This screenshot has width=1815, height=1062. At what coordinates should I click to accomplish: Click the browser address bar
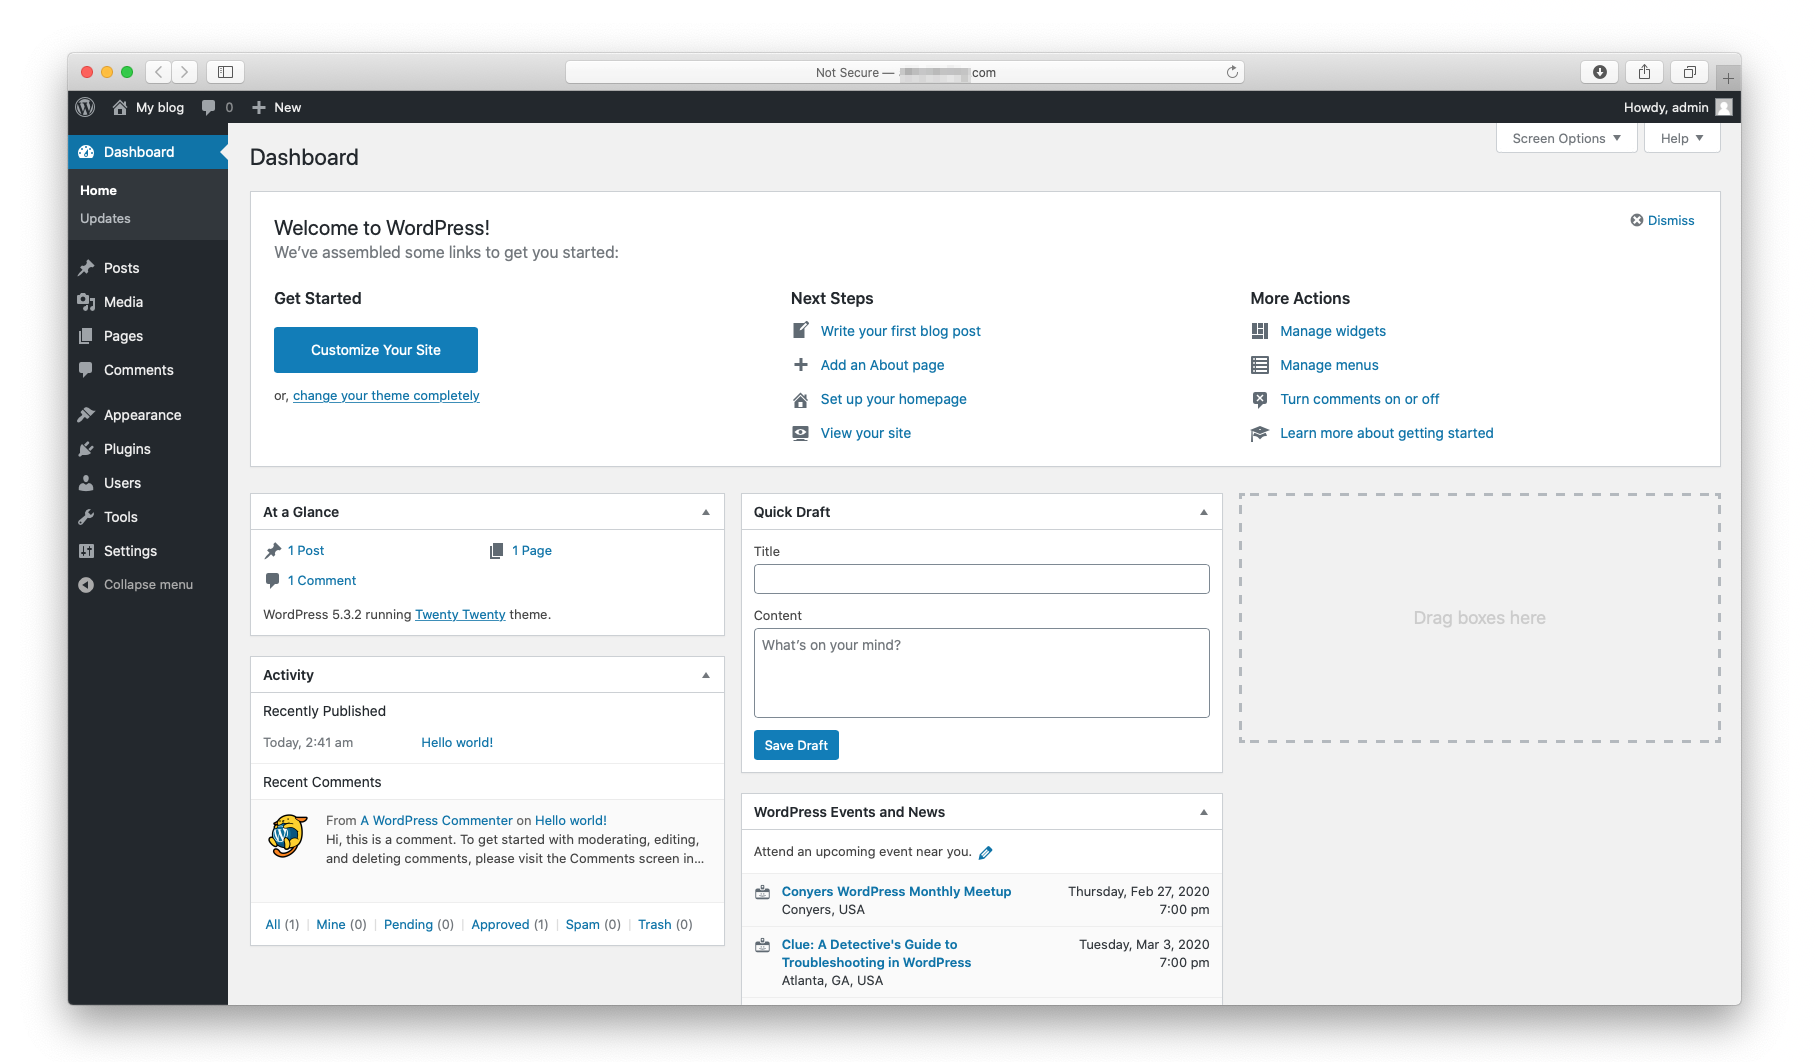point(904,72)
